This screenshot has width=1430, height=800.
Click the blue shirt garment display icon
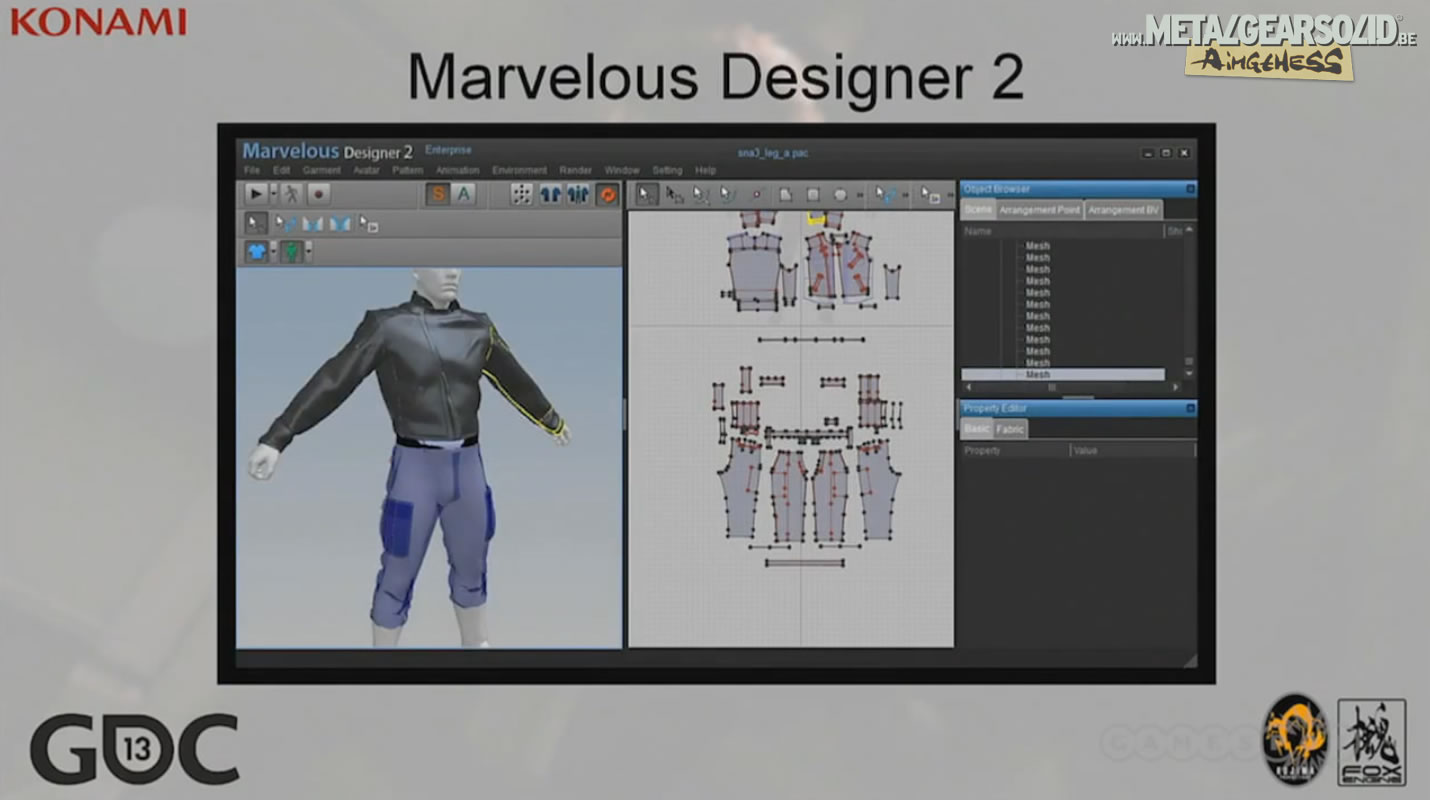pos(257,251)
